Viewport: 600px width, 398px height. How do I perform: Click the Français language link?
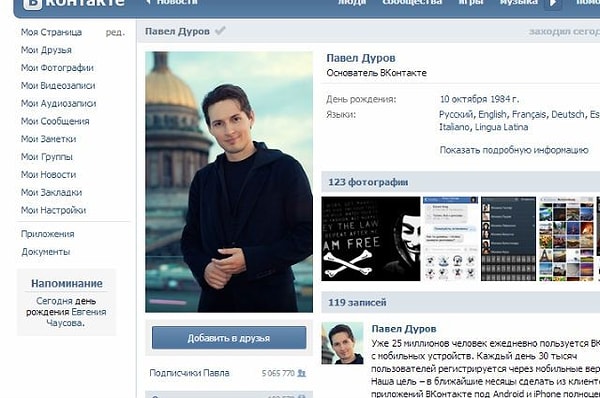click(x=529, y=114)
